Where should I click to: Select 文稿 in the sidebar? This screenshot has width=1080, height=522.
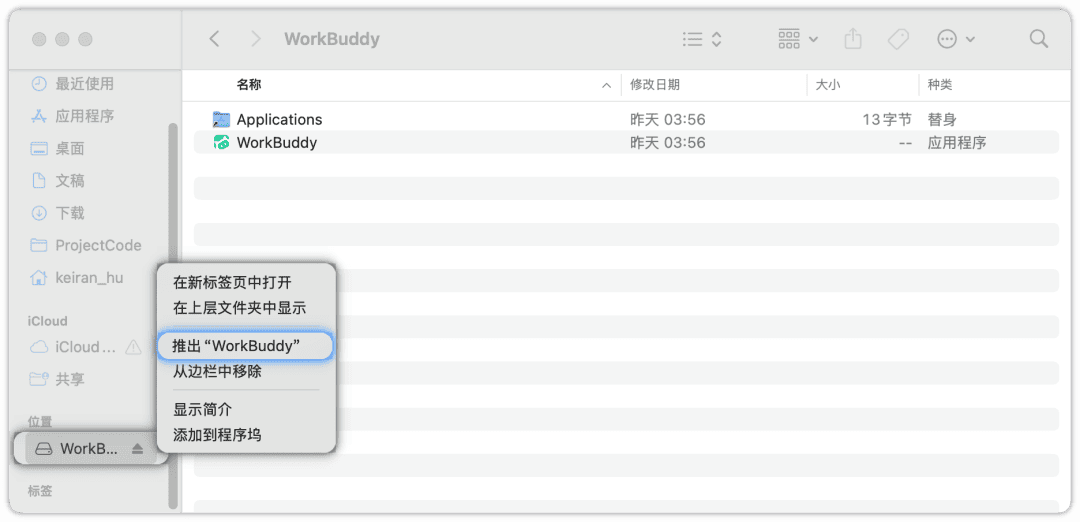pyautogui.click(x=58, y=181)
